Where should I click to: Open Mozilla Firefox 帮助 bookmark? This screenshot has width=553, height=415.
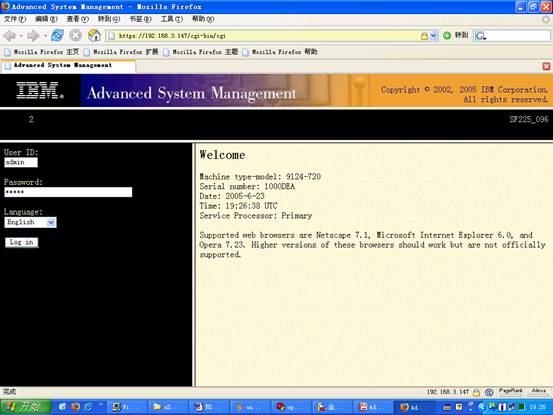point(280,52)
